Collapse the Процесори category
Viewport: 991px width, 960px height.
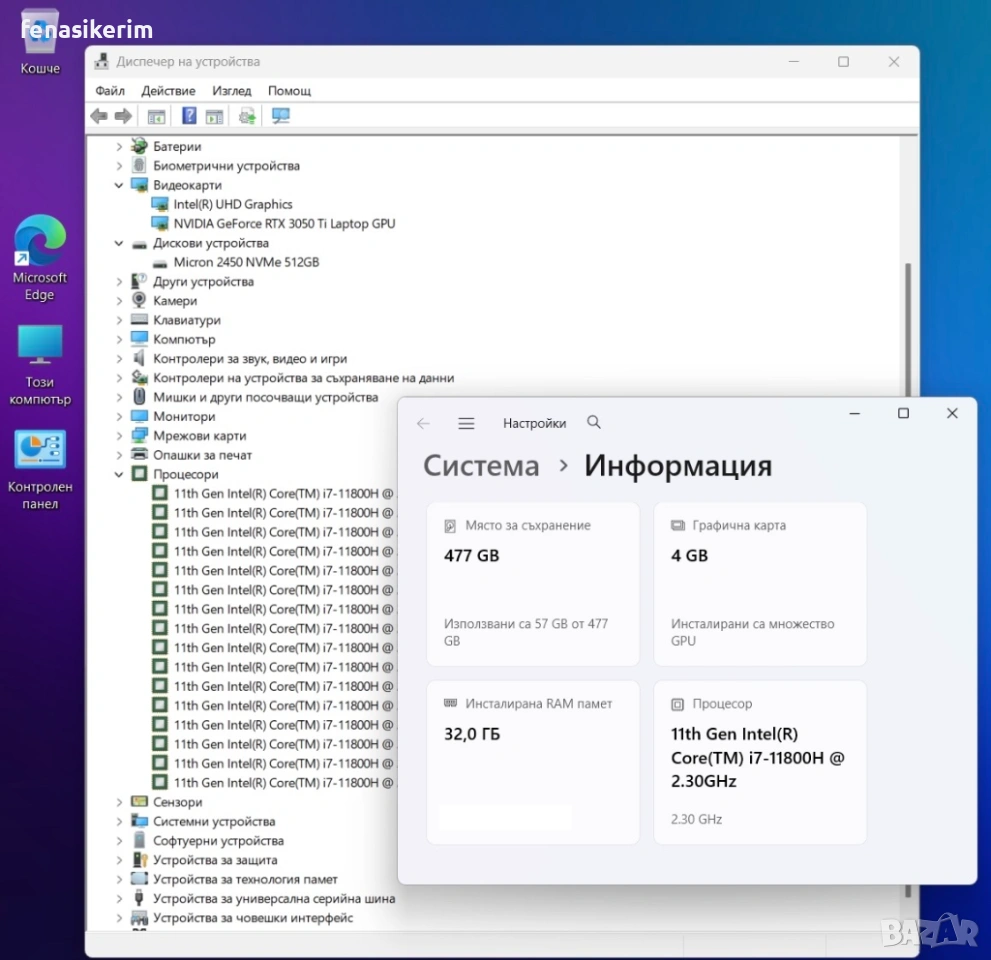pos(119,474)
